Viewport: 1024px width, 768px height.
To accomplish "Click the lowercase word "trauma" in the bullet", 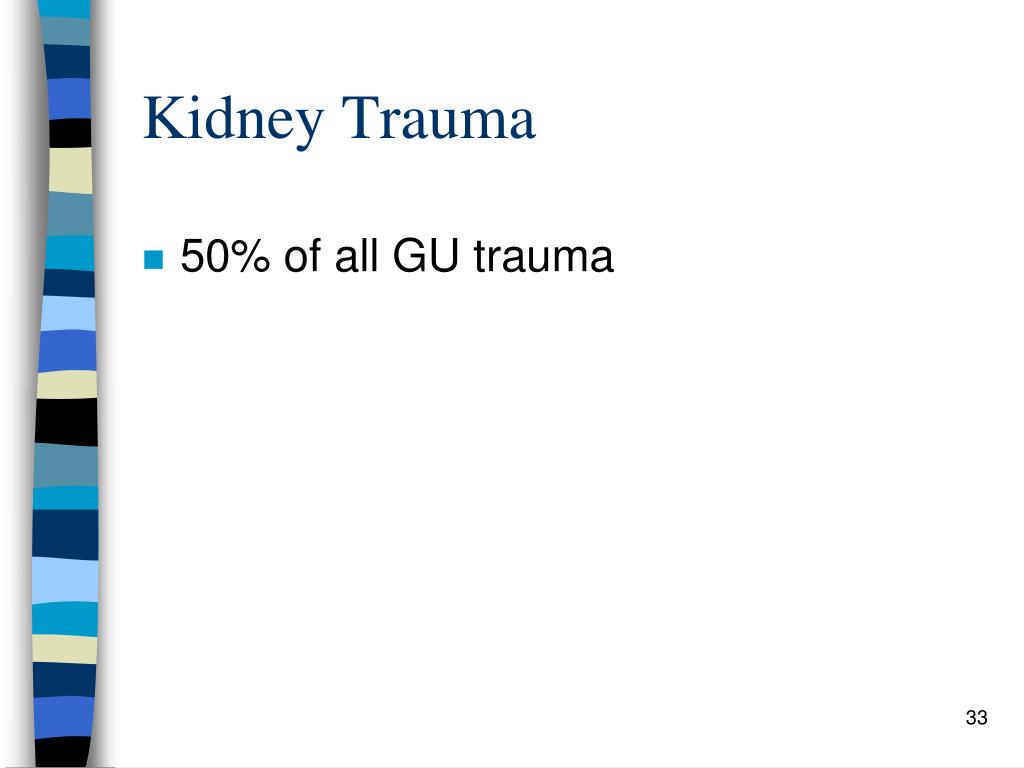I will click(544, 256).
